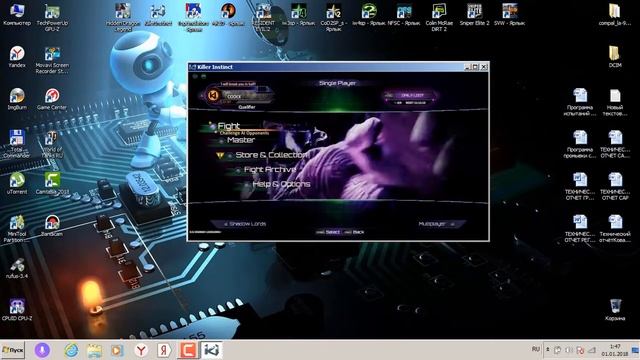Show hidden system tray icons
The height and width of the screenshot is (360, 640).
(548, 350)
